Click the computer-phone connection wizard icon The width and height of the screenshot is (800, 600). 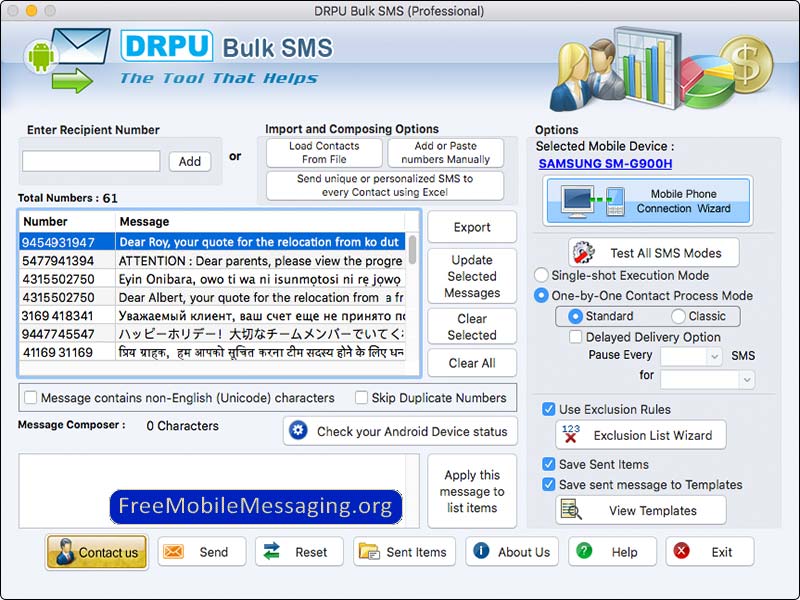592,201
